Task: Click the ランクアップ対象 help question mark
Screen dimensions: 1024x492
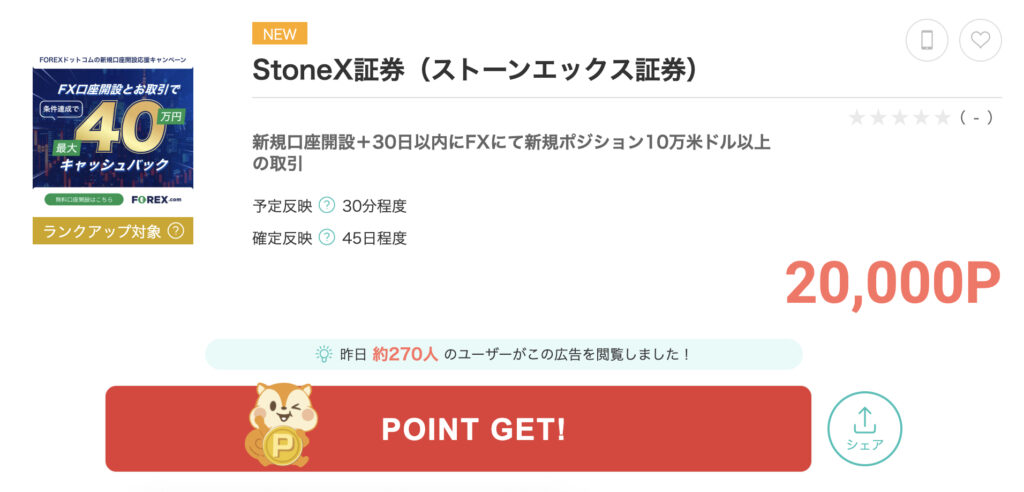Action: 176,231
